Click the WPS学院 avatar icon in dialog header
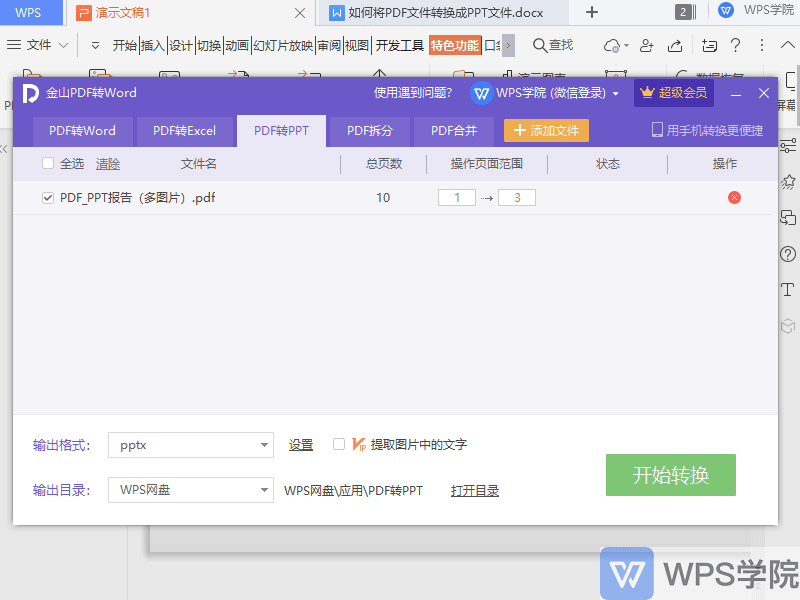Screen dimensions: 800x600 tap(481, 93)
